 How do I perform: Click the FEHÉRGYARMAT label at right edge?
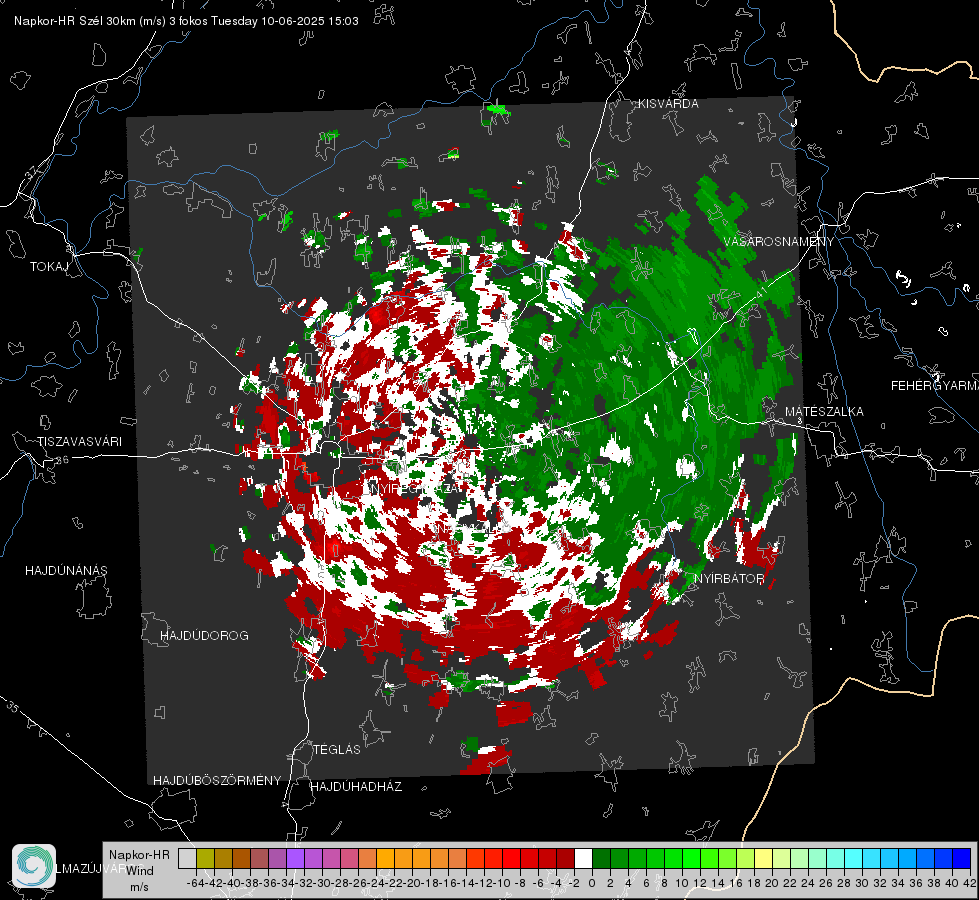click(935, 386)
